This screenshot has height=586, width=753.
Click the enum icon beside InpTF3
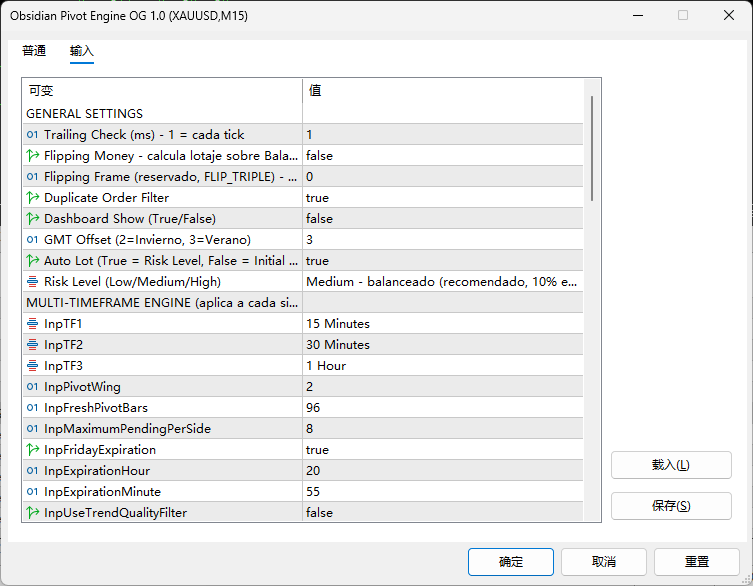click(32, 366)
